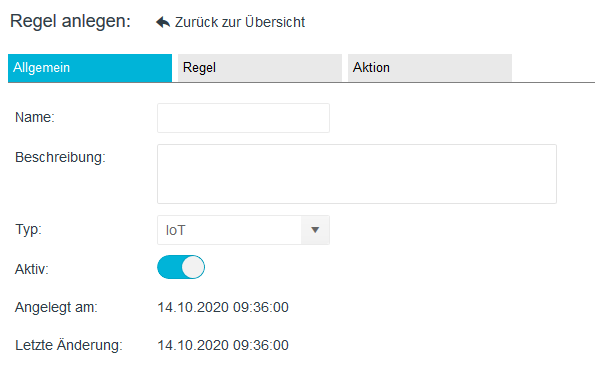The width and height of the screenshot is (595, 377).
Task: Open the Typ combo box showing IoT
Action: point(243,230)
